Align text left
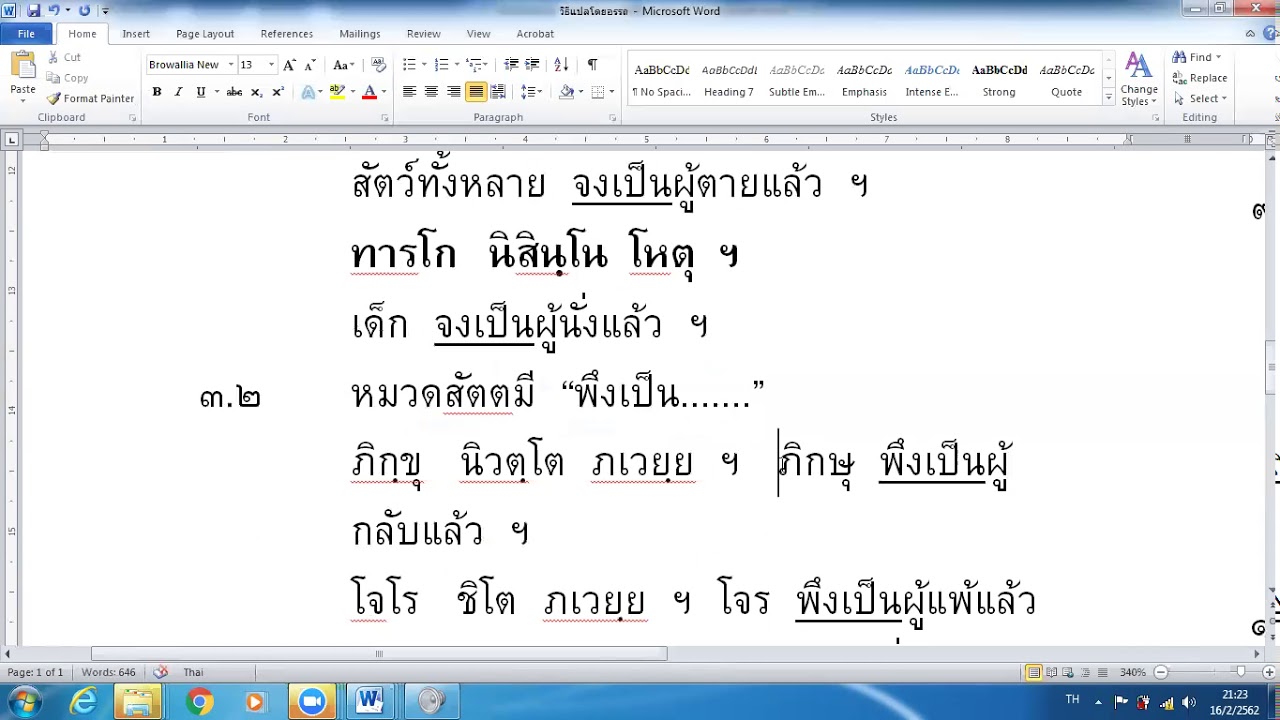1280x720 pixels. click(409, 92)
